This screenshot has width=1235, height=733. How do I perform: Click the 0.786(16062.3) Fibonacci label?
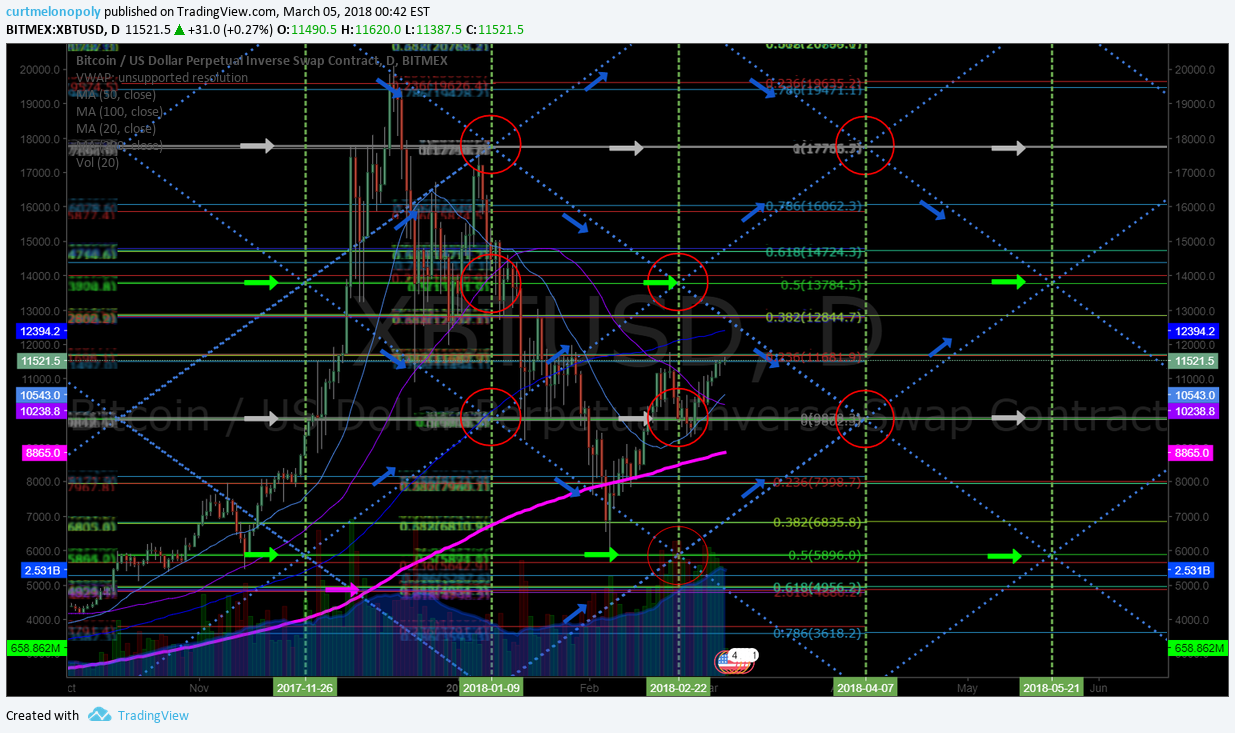click(813, 206)
